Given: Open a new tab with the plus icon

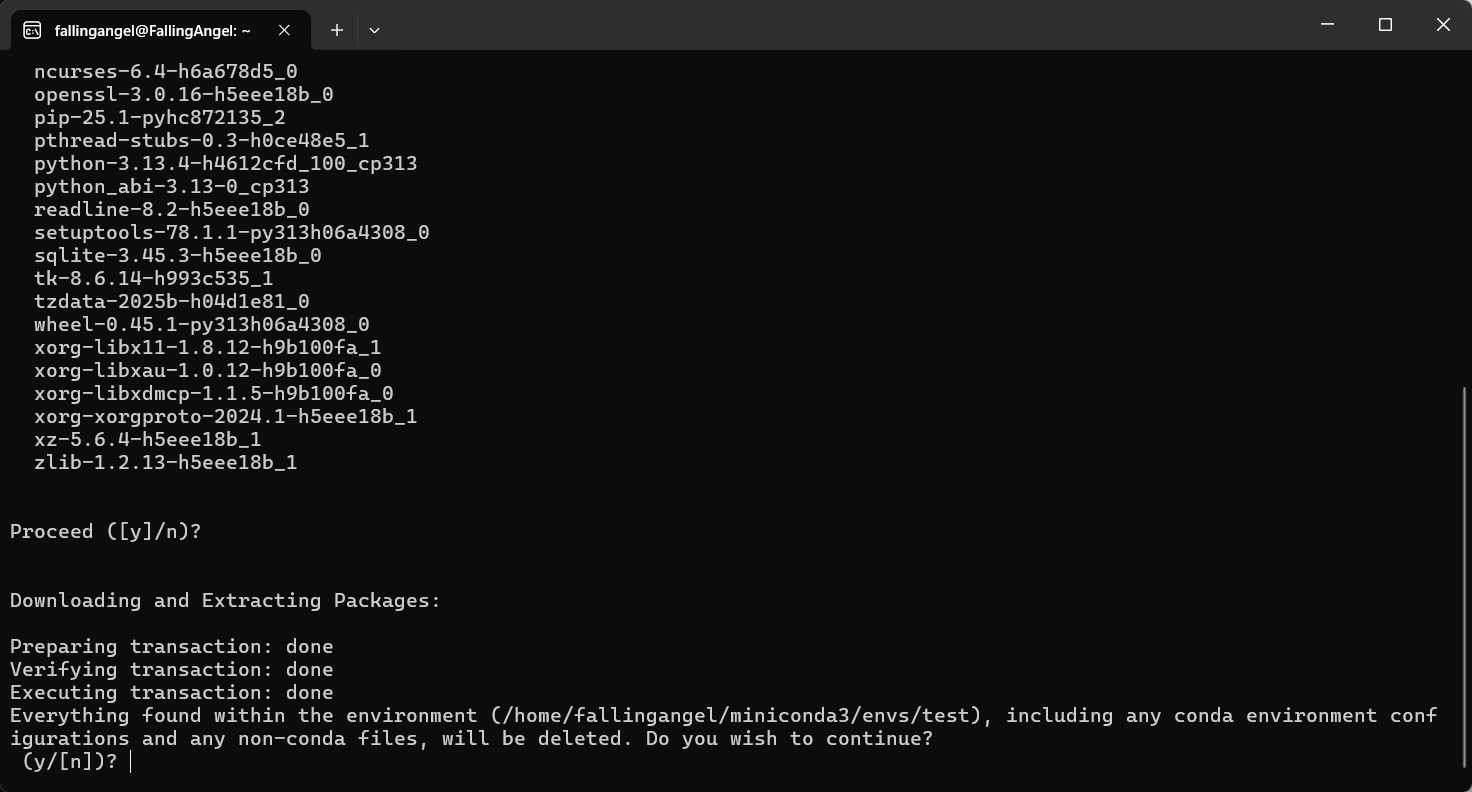Looking at the screenshot, I should [337, 30].
